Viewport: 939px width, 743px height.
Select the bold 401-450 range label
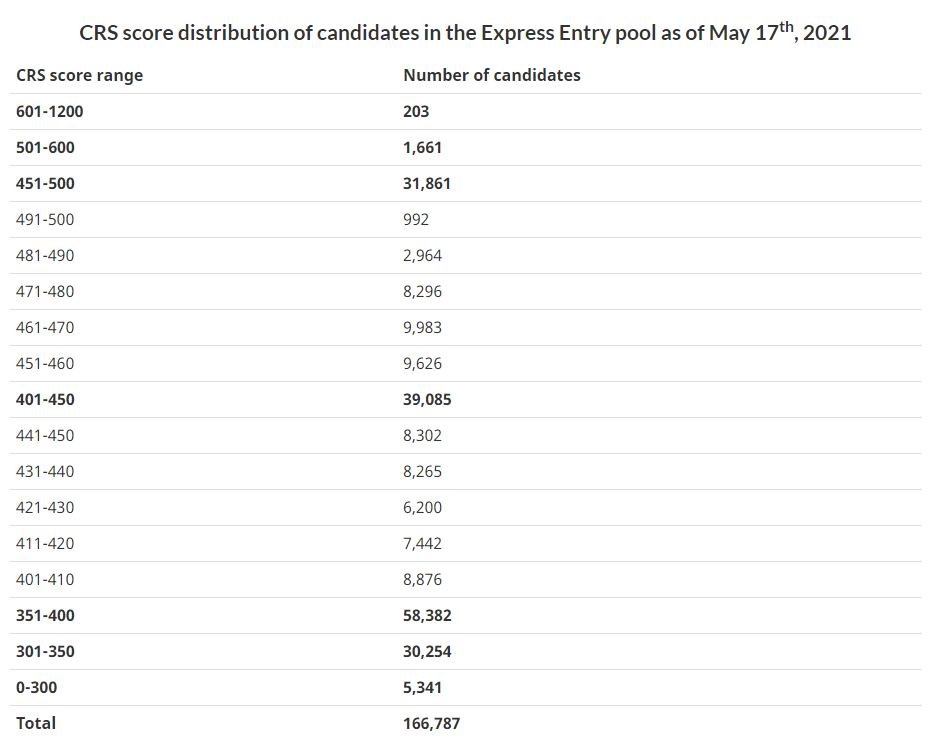(45, 399)
